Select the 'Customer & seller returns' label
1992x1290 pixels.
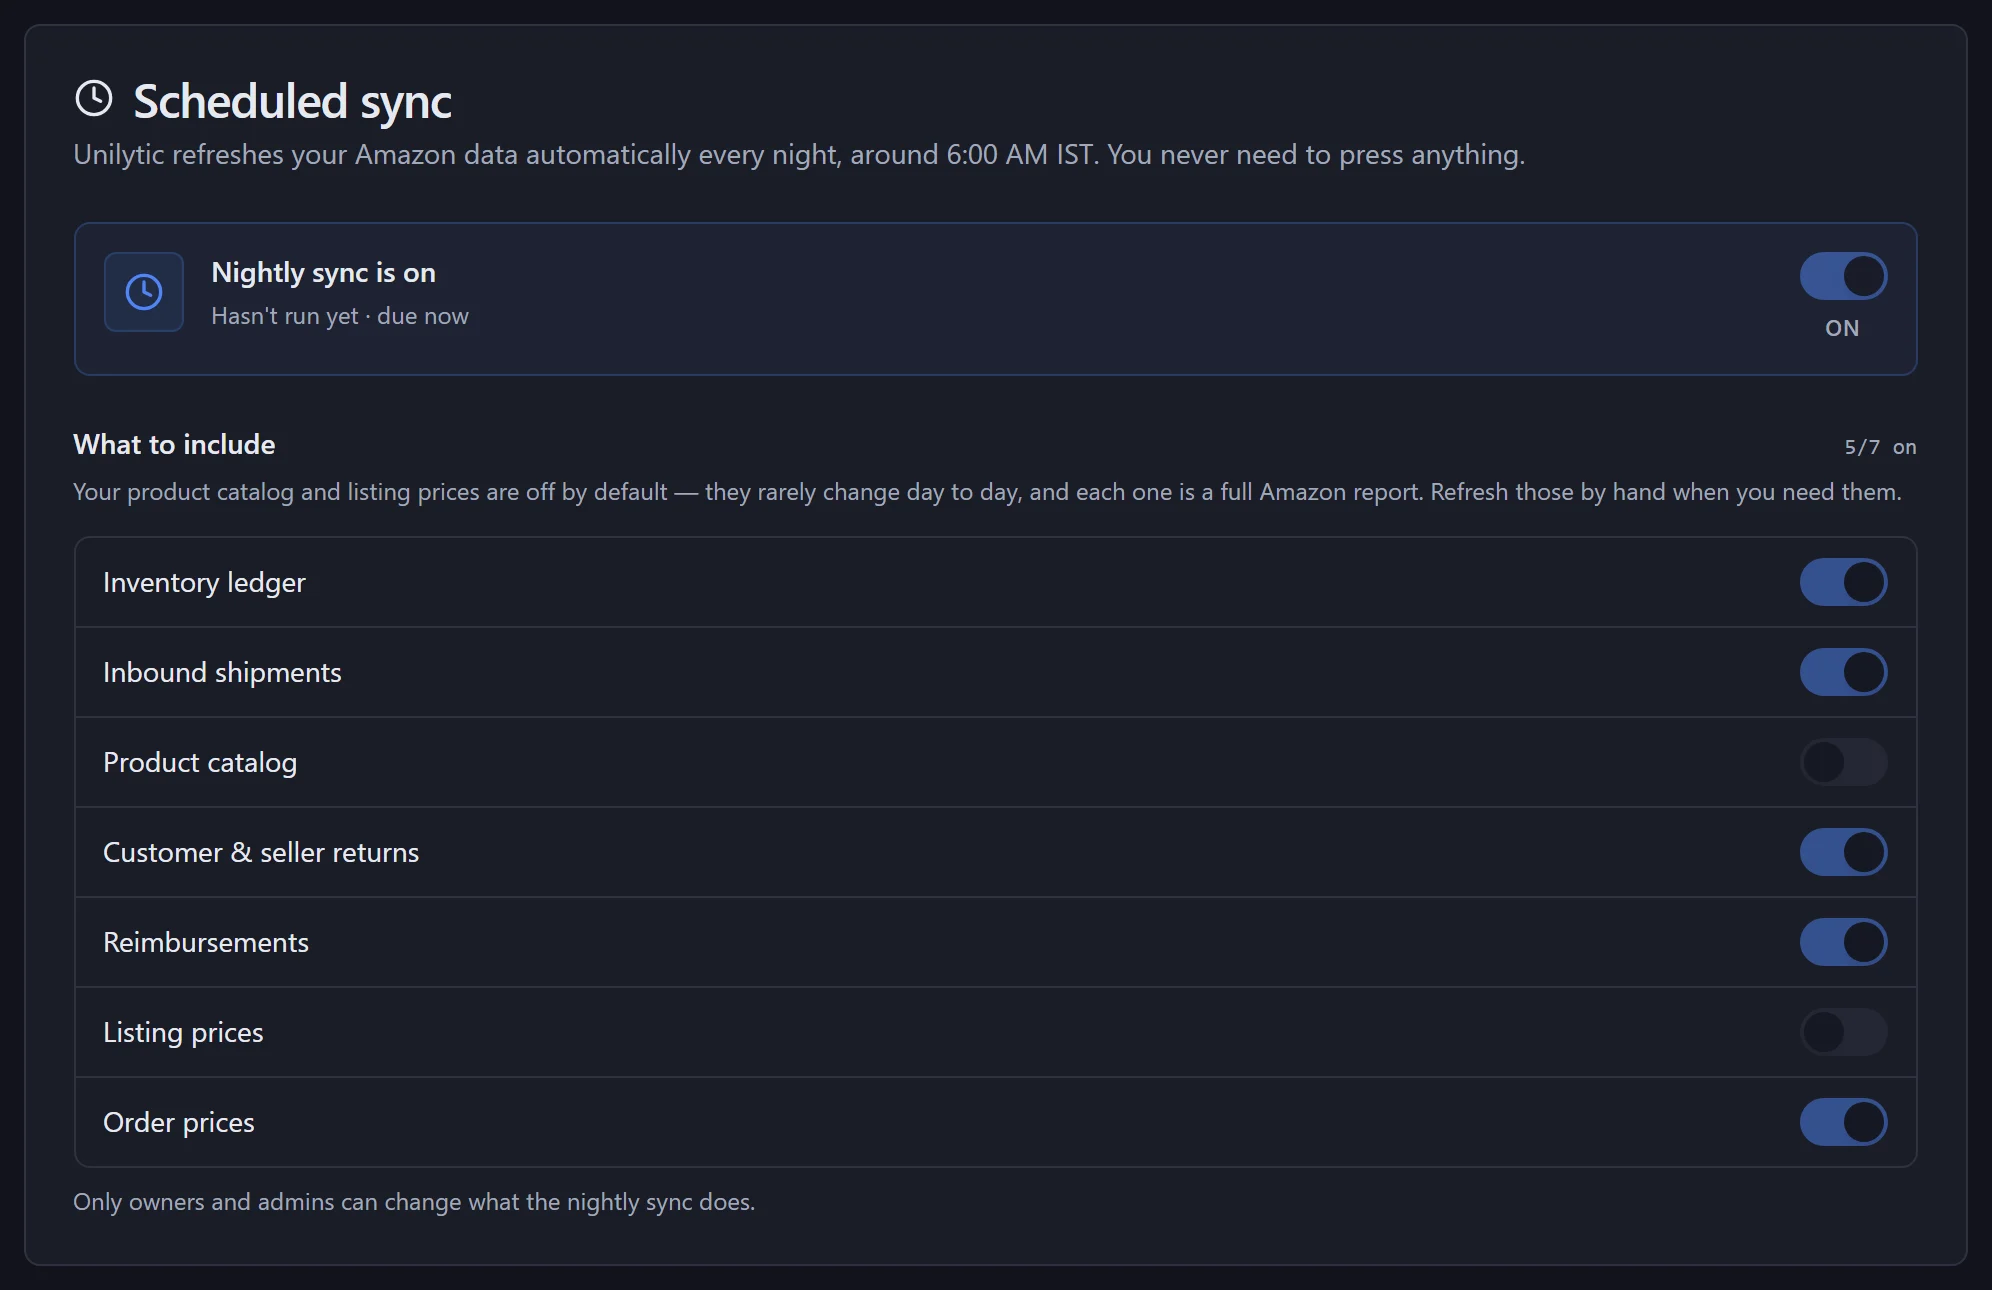click(261, 853)
